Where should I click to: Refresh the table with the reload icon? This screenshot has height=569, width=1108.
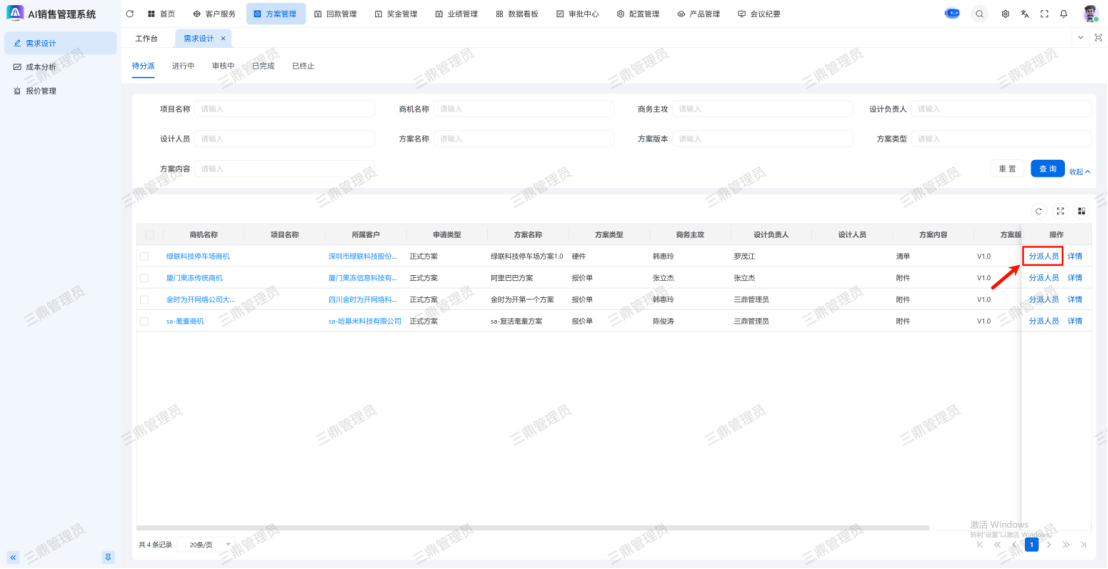point(1039,211)
